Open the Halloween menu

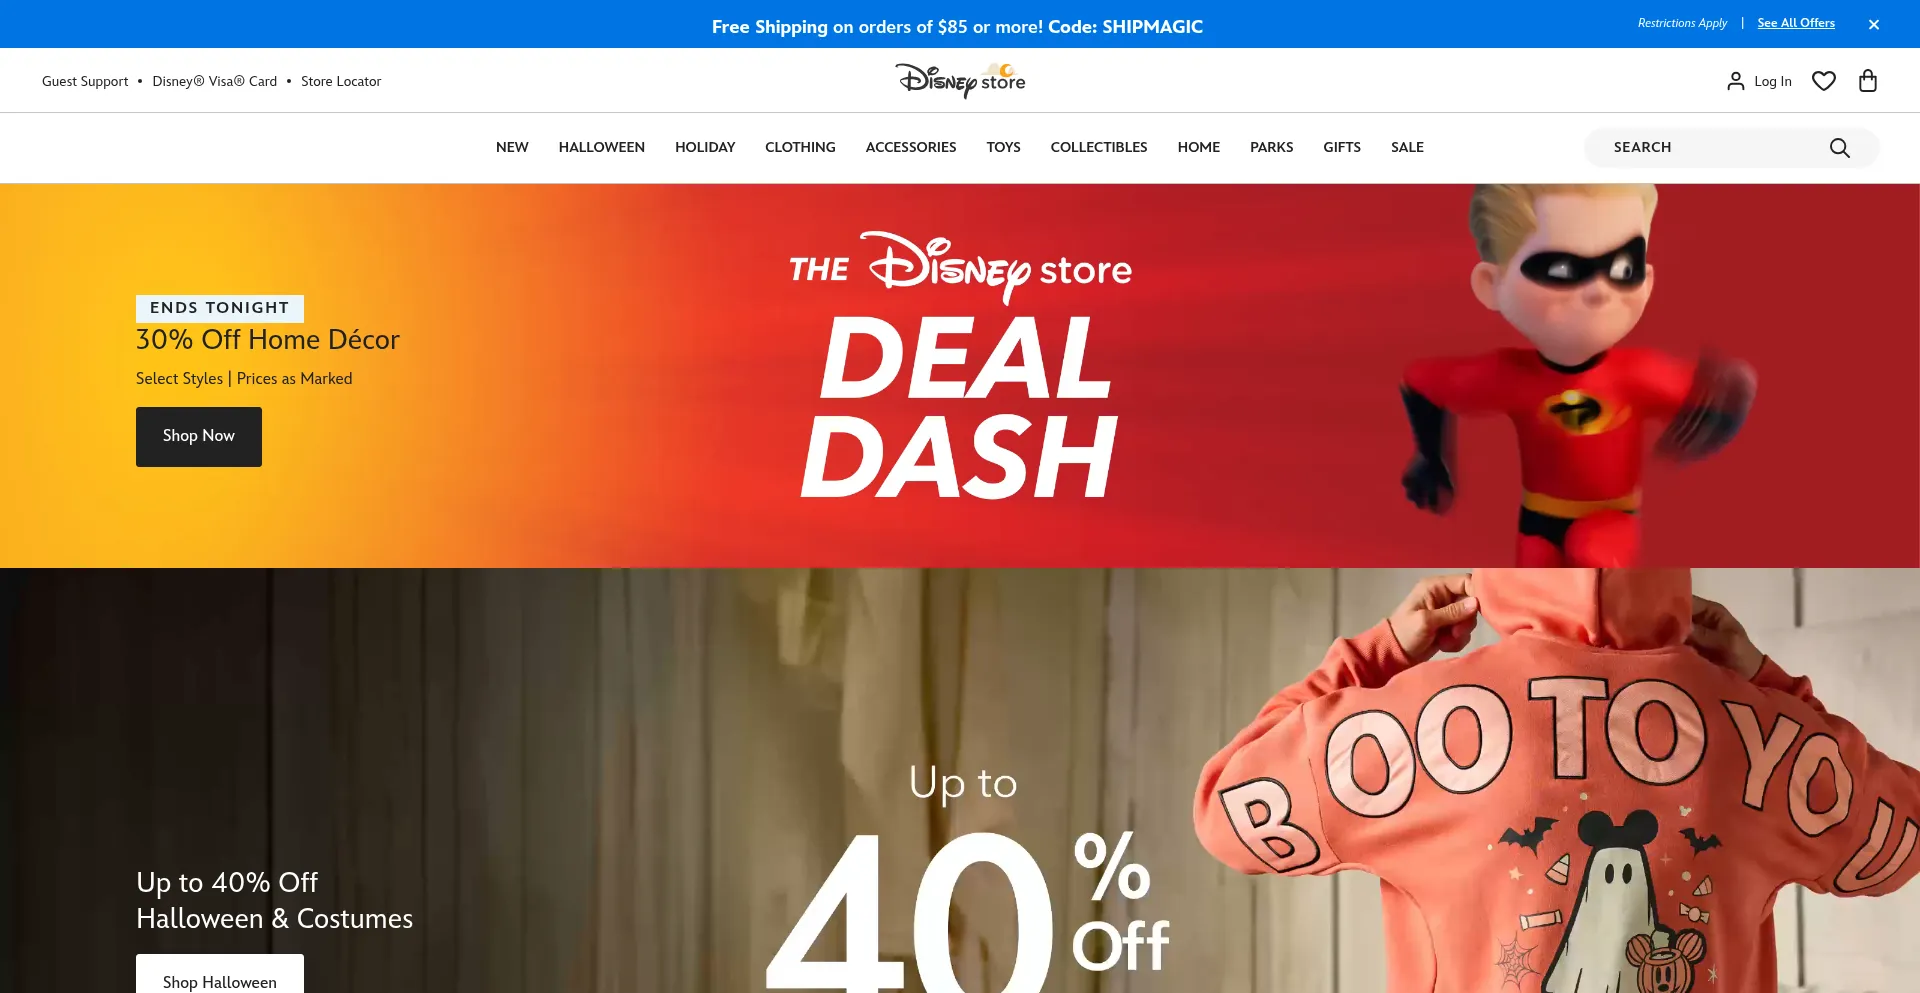pyautogui.click(x=602, y=147)
